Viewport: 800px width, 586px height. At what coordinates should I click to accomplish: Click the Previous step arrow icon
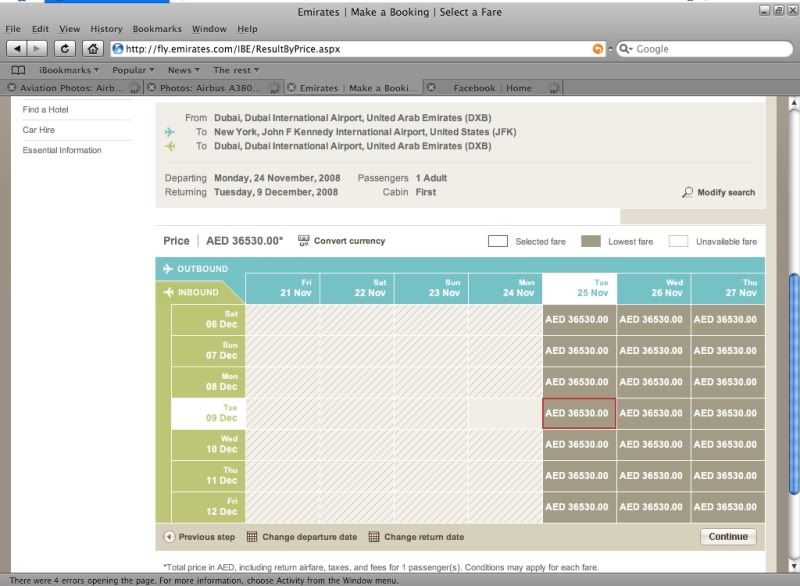click(x=169, y=537)
